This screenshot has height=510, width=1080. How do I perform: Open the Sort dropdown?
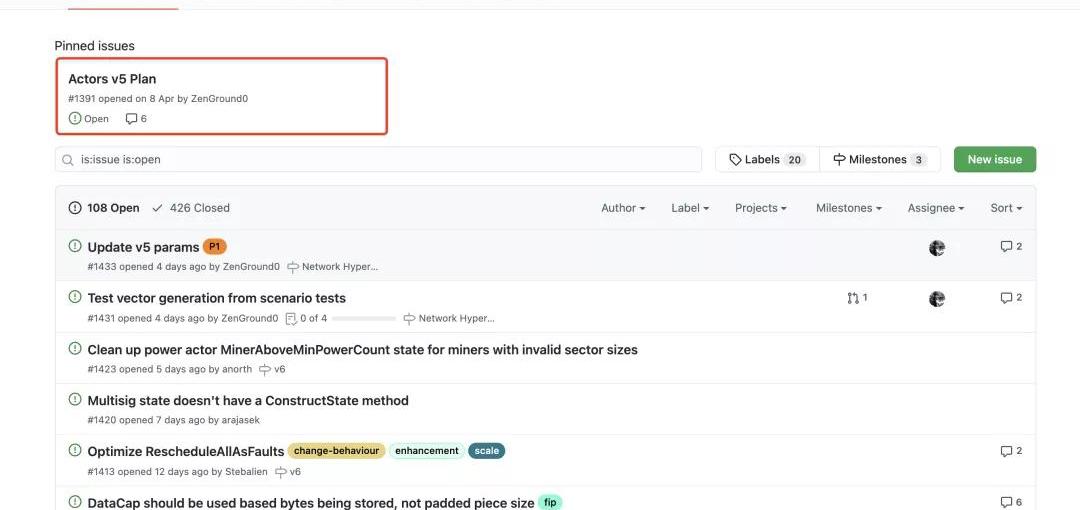click(1006, 208)
